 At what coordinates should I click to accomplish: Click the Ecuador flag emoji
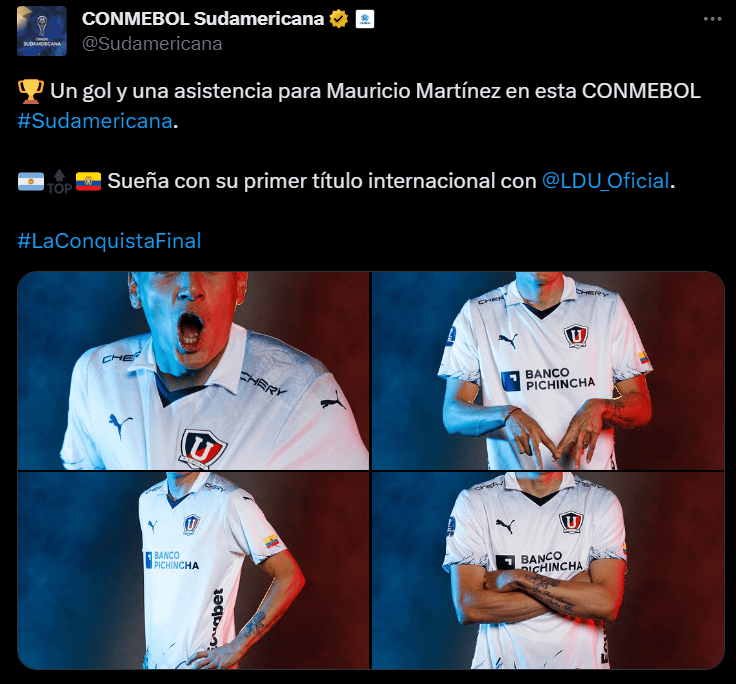pos(88,182)
